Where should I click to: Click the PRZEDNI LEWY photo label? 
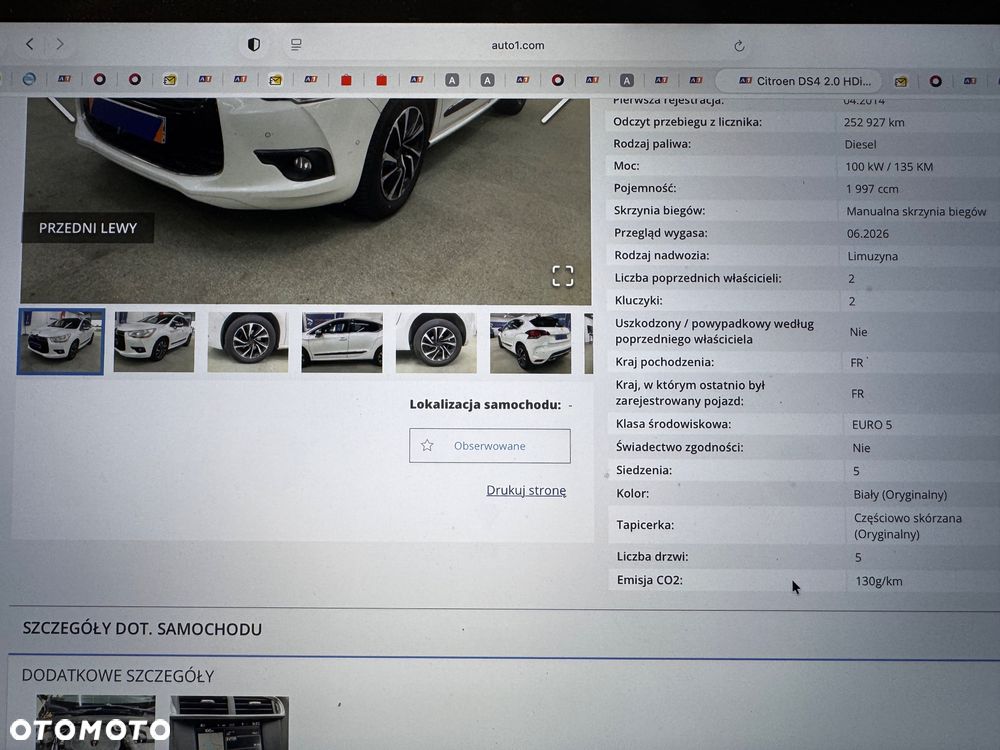pyautogui.click(x=88, y=228)
